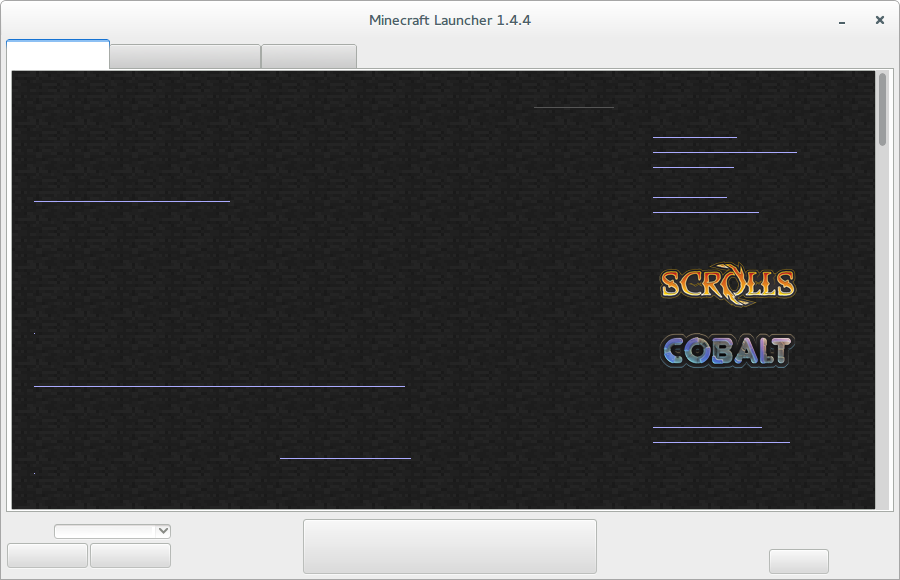The image size is (900, 580).
Task: Open the Cobalt game logo link
Action: point(727,350)
